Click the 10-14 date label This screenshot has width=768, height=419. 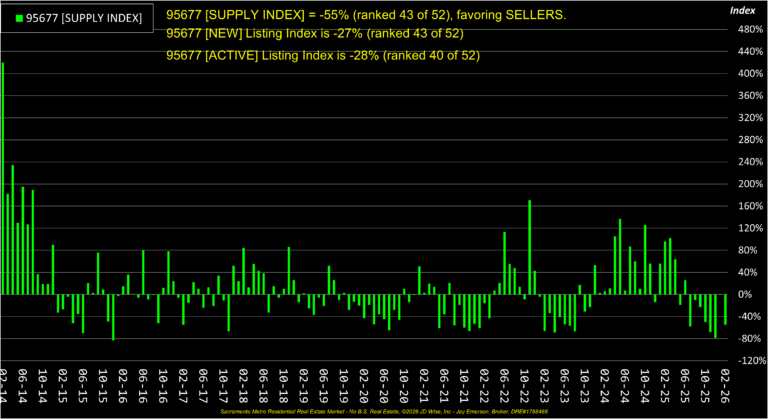(x=43, y=386)
